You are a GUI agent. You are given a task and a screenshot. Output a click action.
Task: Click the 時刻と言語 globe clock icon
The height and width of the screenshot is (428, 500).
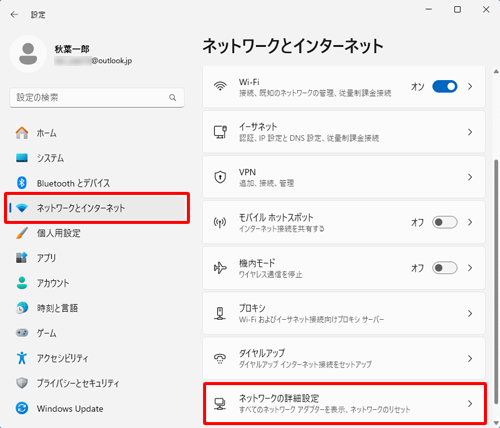(22, 308)
